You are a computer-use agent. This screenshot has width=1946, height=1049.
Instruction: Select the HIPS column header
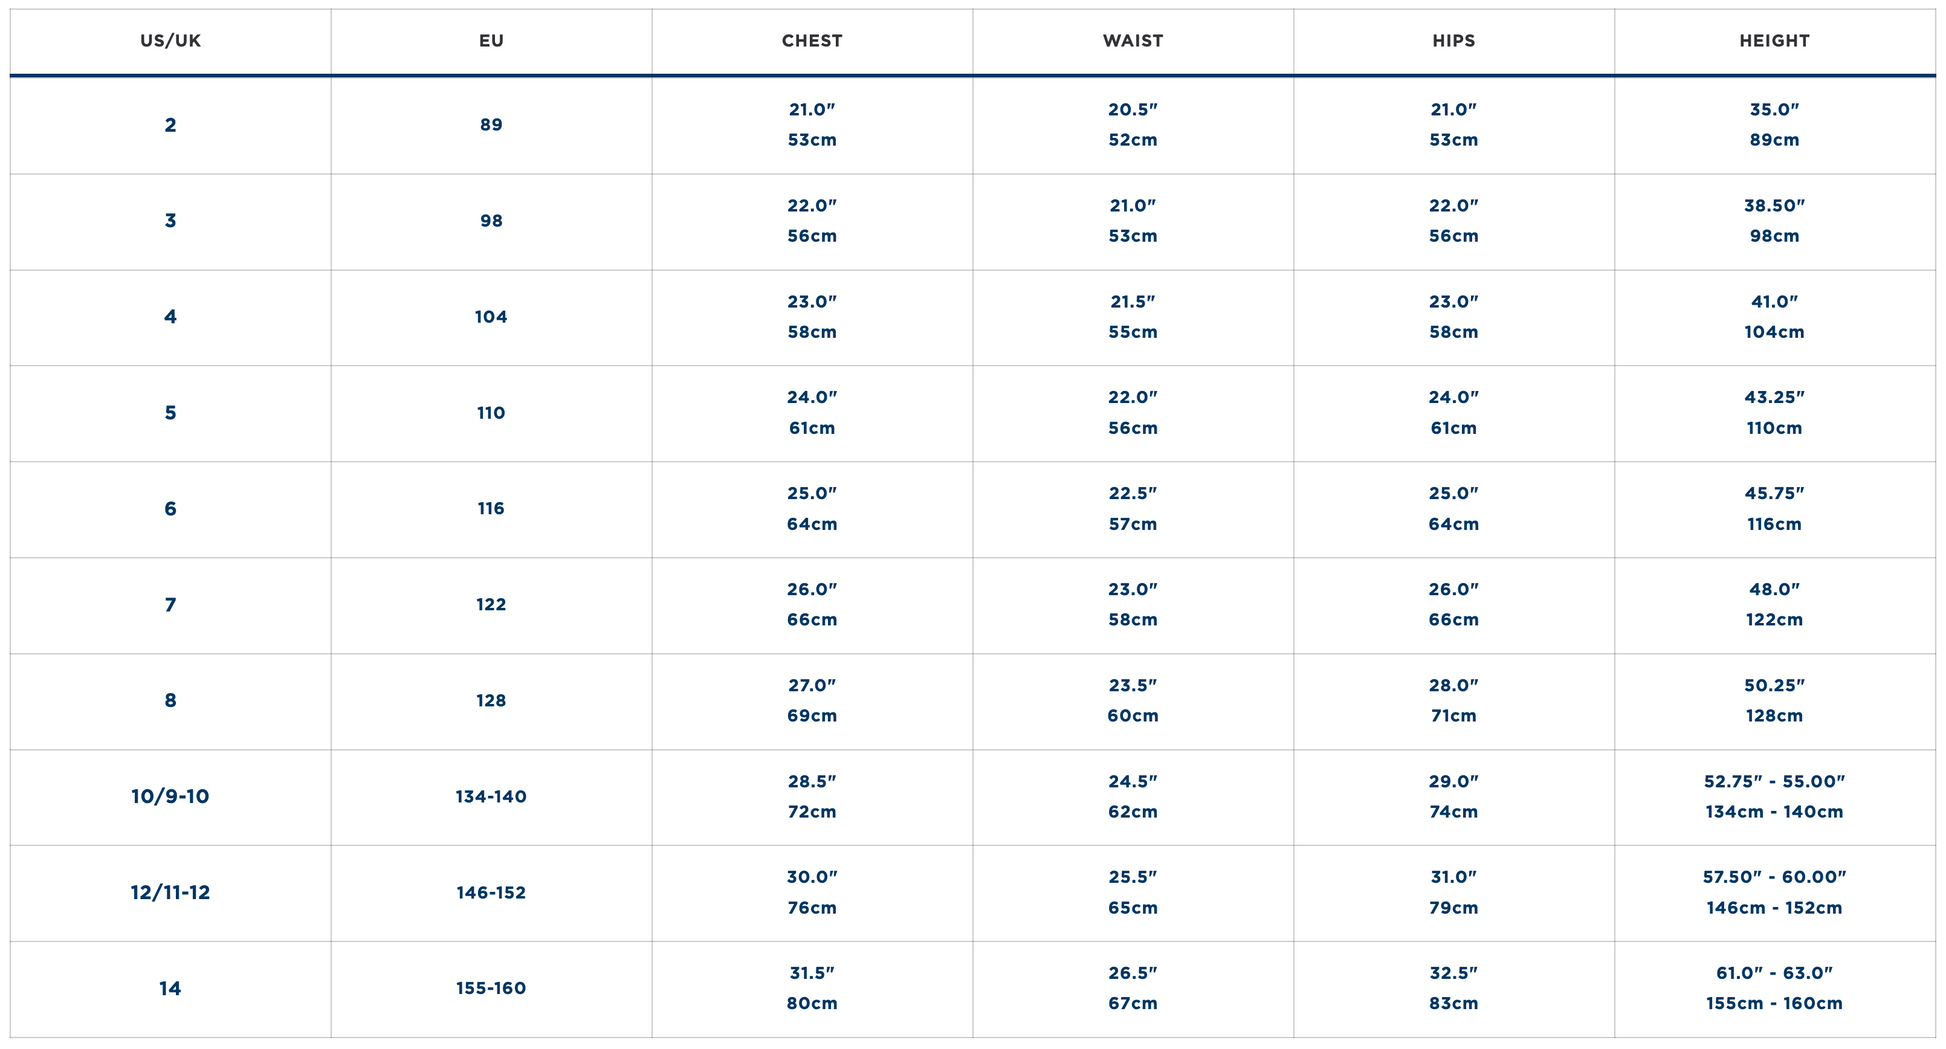pos(1454,41)
